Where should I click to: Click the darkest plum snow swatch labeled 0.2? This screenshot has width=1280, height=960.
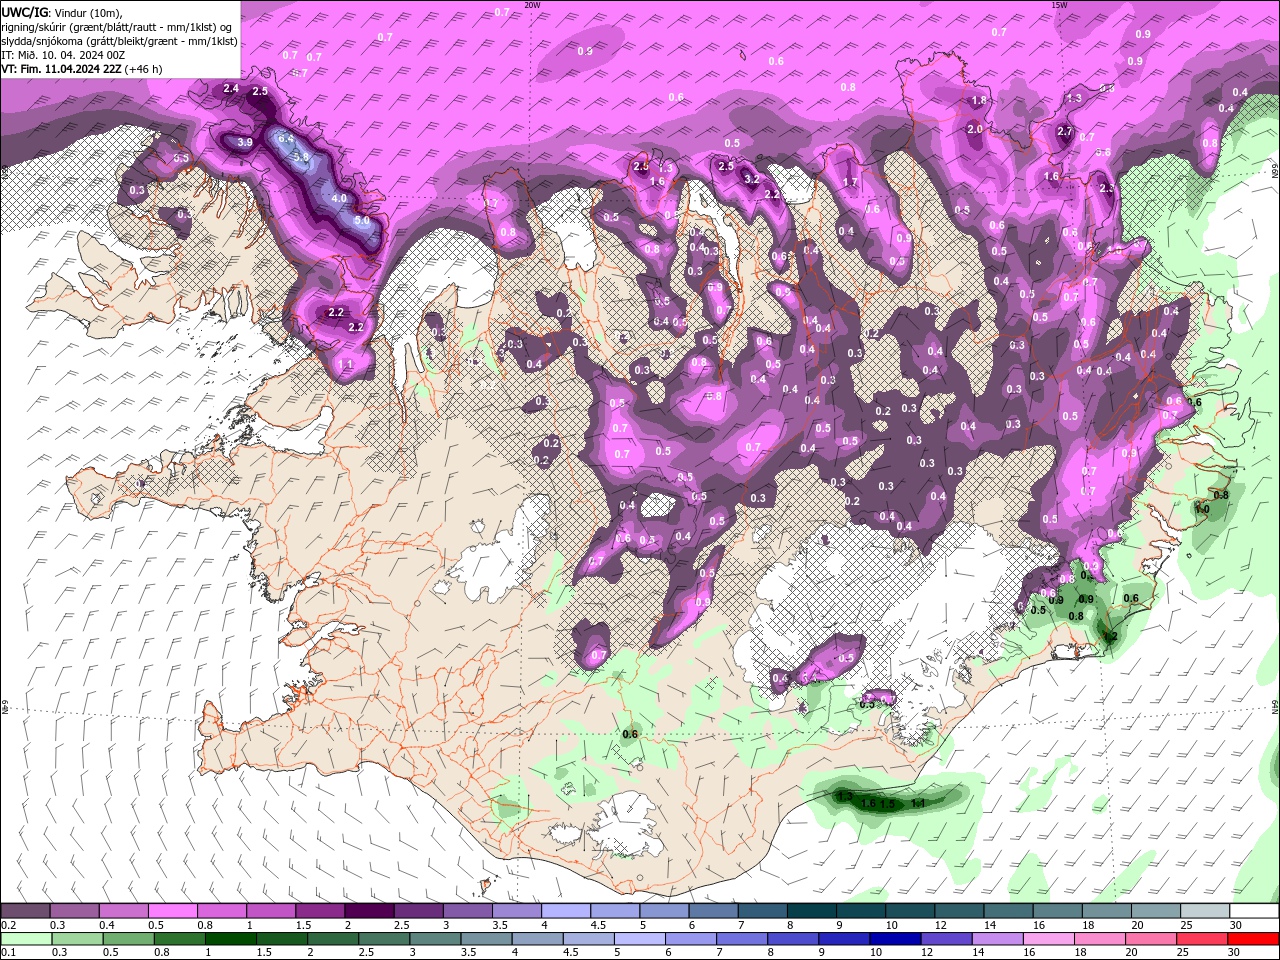tap(25, 911)
